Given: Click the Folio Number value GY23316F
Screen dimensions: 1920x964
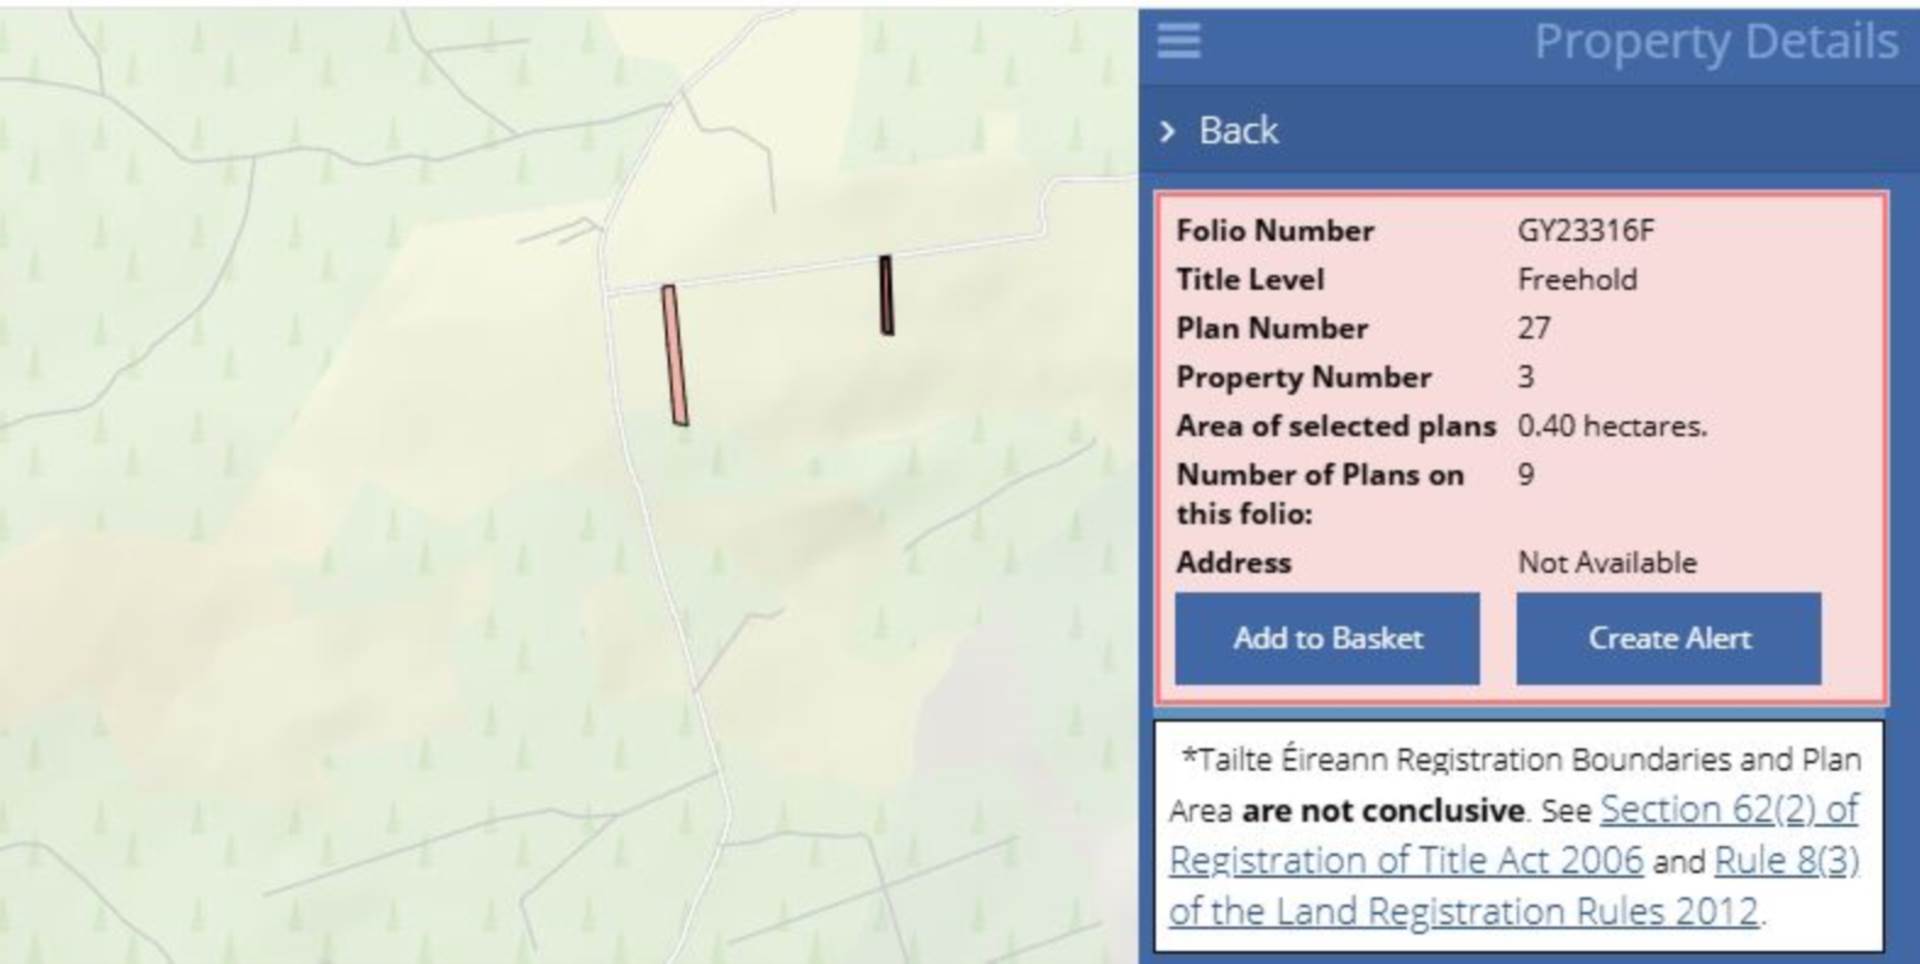Looking at the screenshot, I should (x=1586, y=231).
